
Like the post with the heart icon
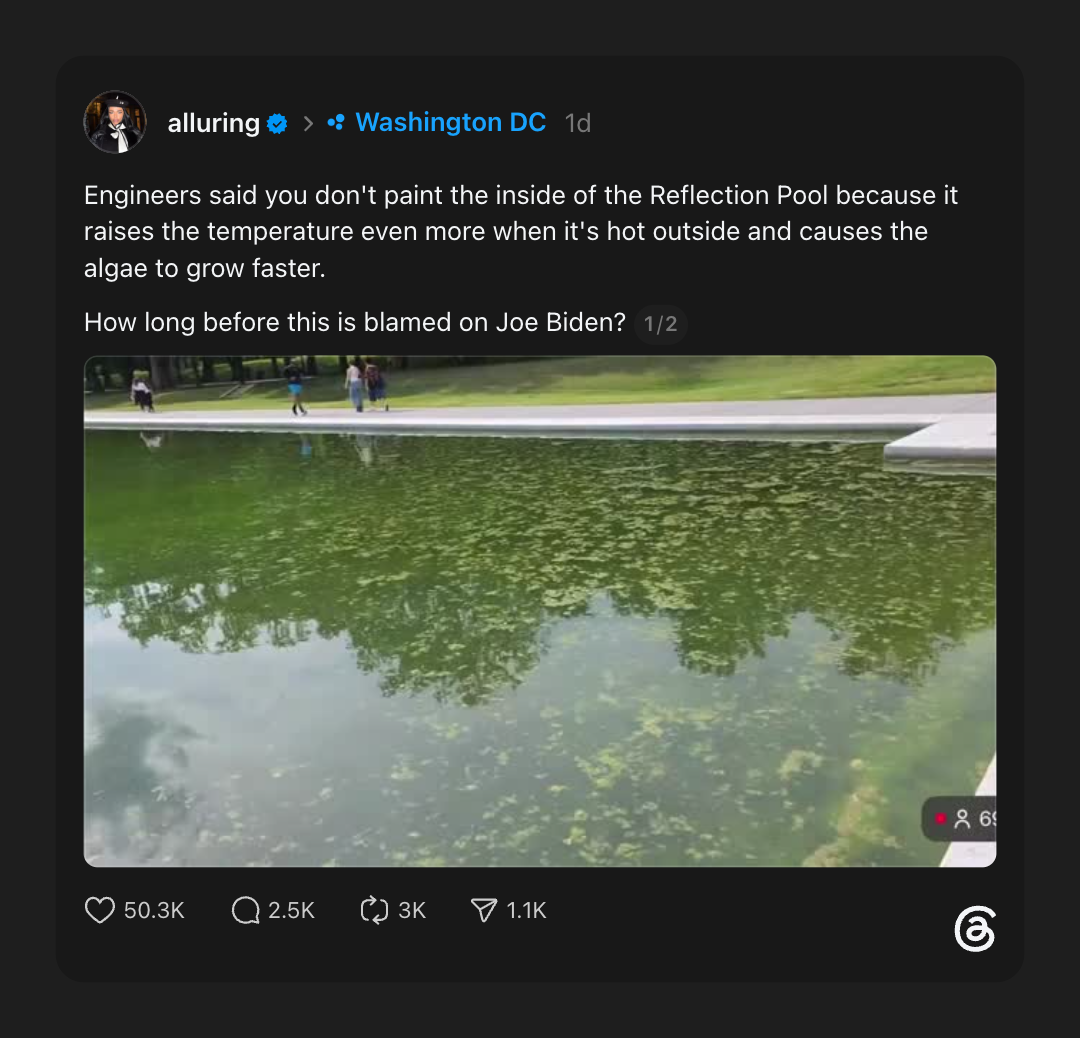[100, 910]
